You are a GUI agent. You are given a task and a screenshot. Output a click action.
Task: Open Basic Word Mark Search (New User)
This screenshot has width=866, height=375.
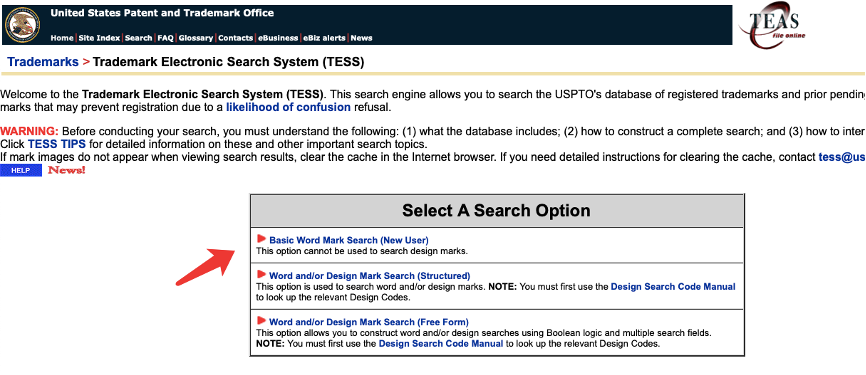[x=348, y=240]
